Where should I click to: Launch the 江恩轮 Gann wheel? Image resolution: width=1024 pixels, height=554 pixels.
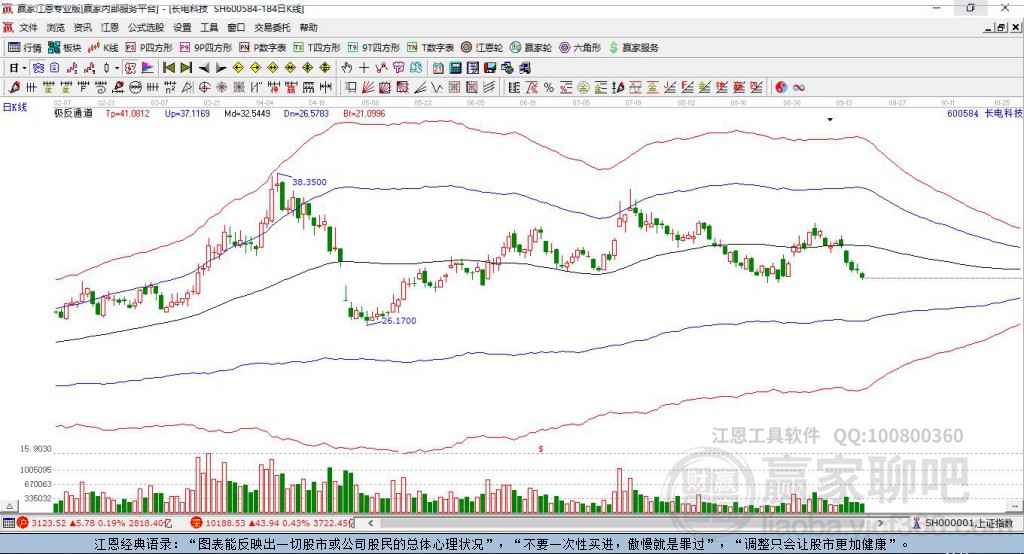[x=482, y=48]
